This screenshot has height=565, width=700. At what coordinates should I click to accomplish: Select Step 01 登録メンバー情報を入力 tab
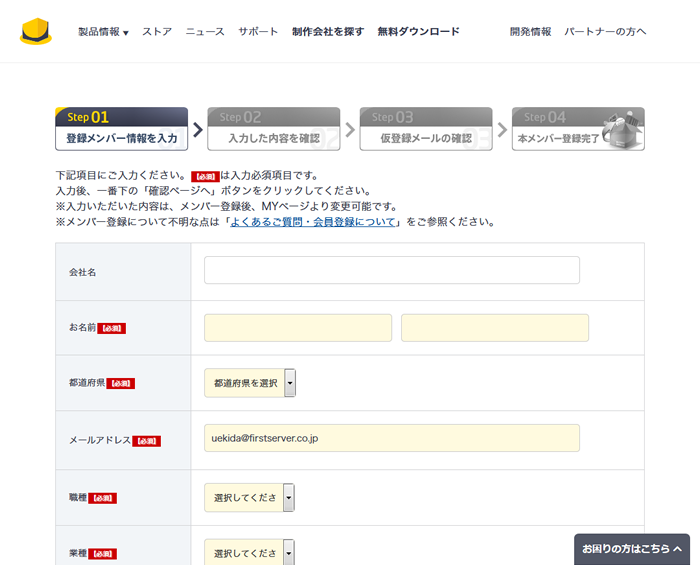pyautogui.click(x=121, y=129)
